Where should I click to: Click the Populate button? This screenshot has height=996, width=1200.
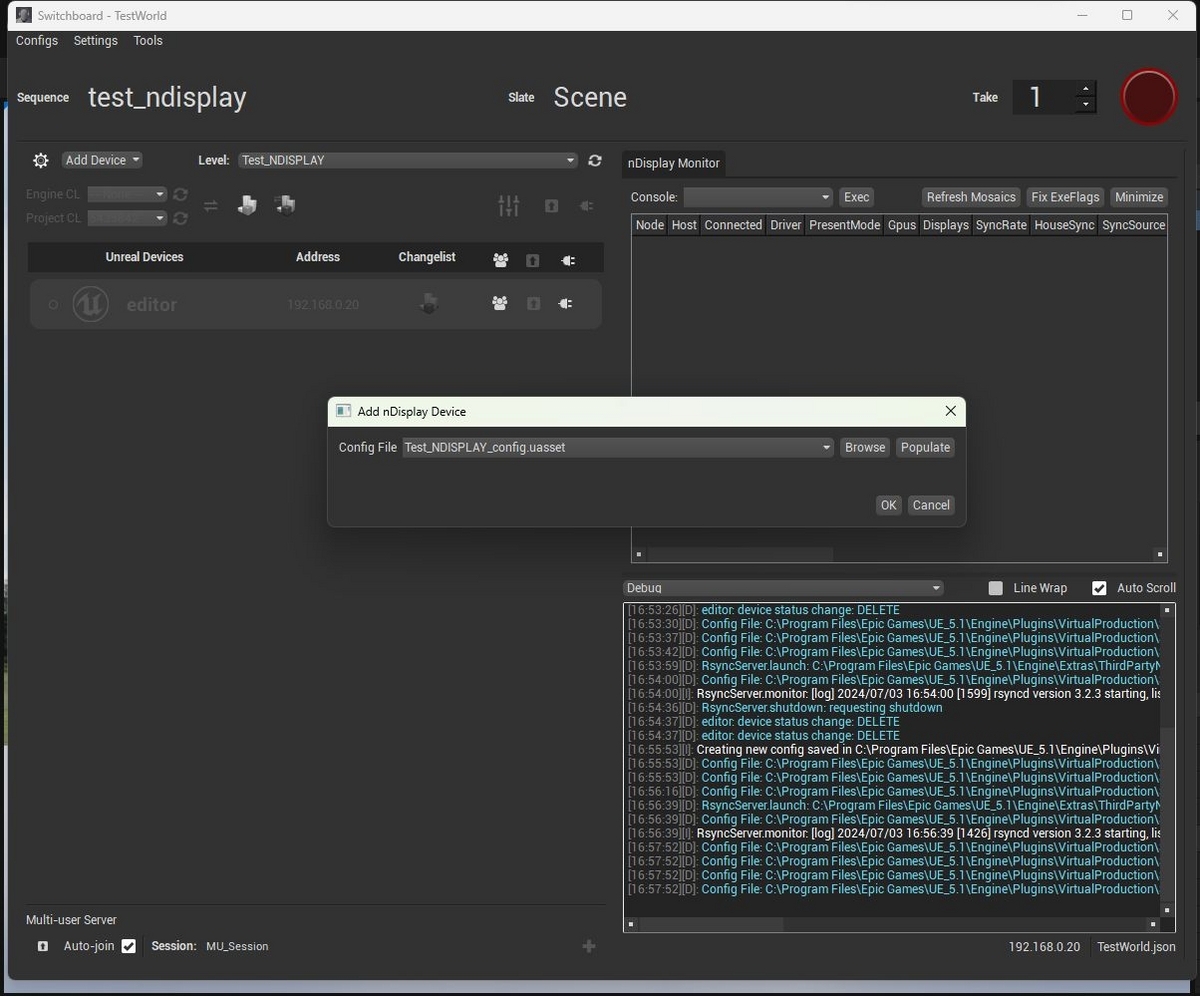click(x=925, y=447)
